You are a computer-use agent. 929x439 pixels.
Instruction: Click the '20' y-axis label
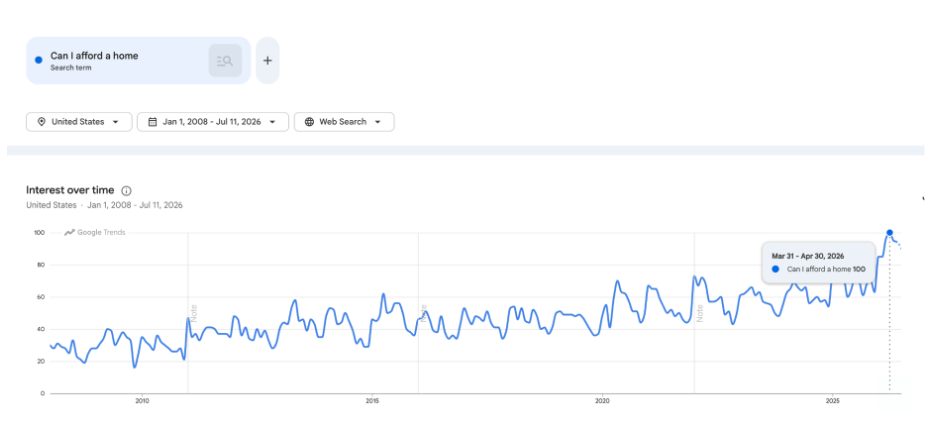tap(42, 361)
